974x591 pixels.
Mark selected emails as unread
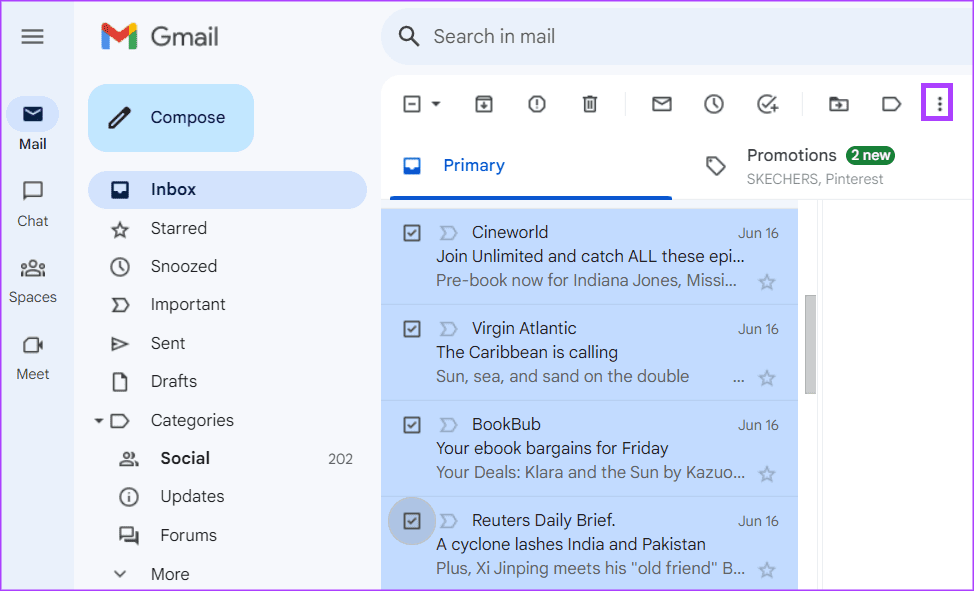pyautogui.click(x=662, y=104)
